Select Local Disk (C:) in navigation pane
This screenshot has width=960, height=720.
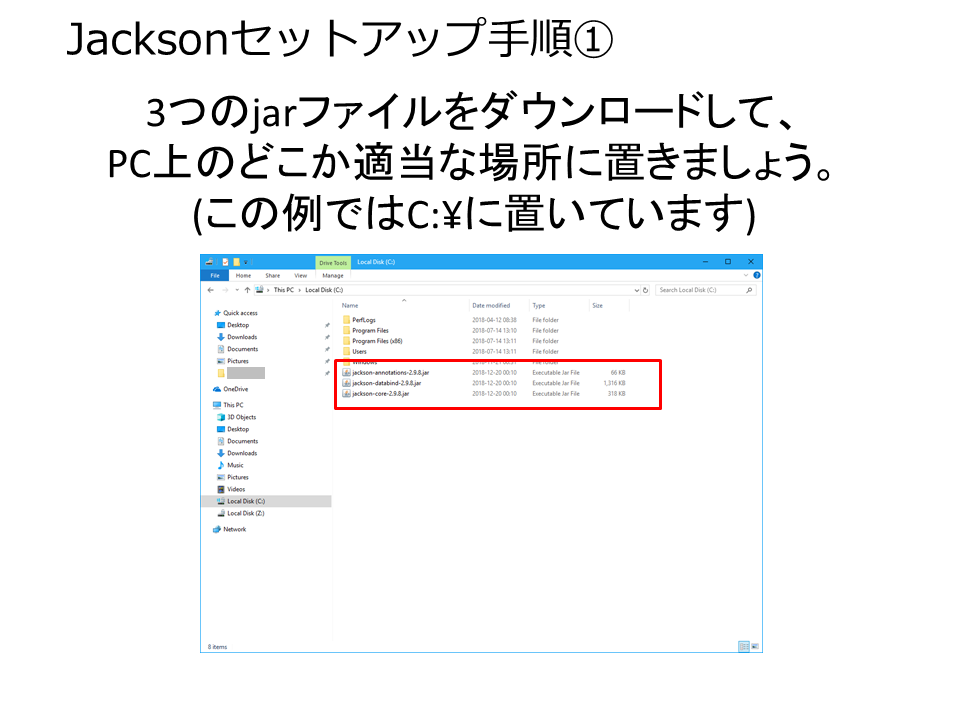(x=266, y=501)
